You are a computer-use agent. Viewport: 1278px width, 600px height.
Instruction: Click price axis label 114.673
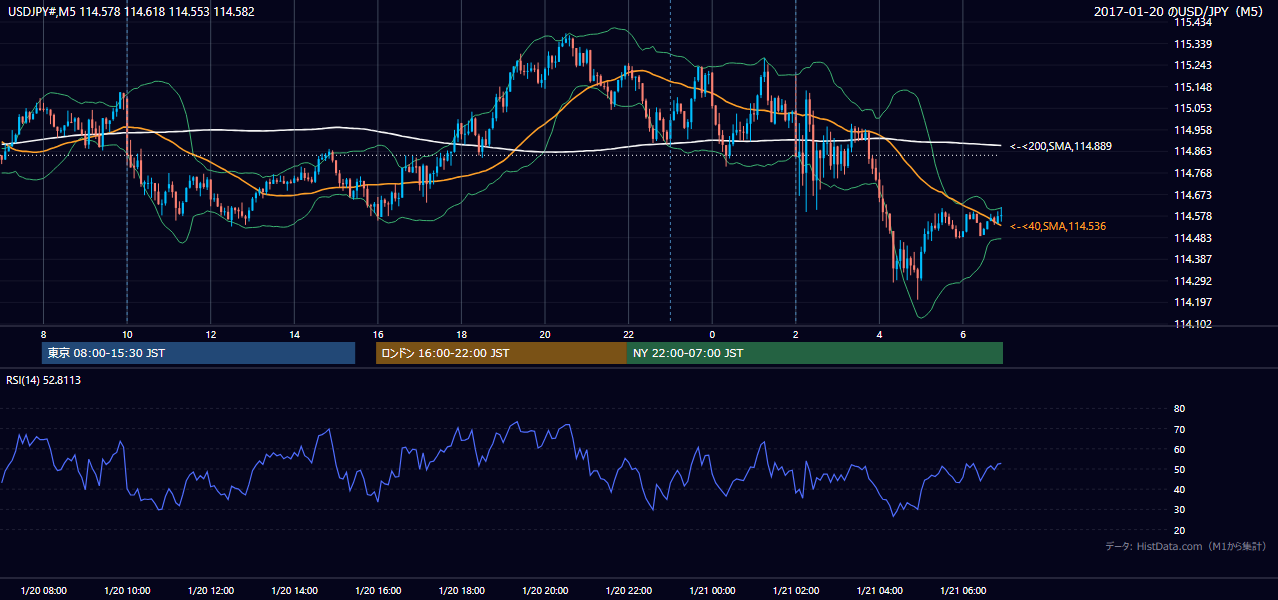(x=1193, y=195)
